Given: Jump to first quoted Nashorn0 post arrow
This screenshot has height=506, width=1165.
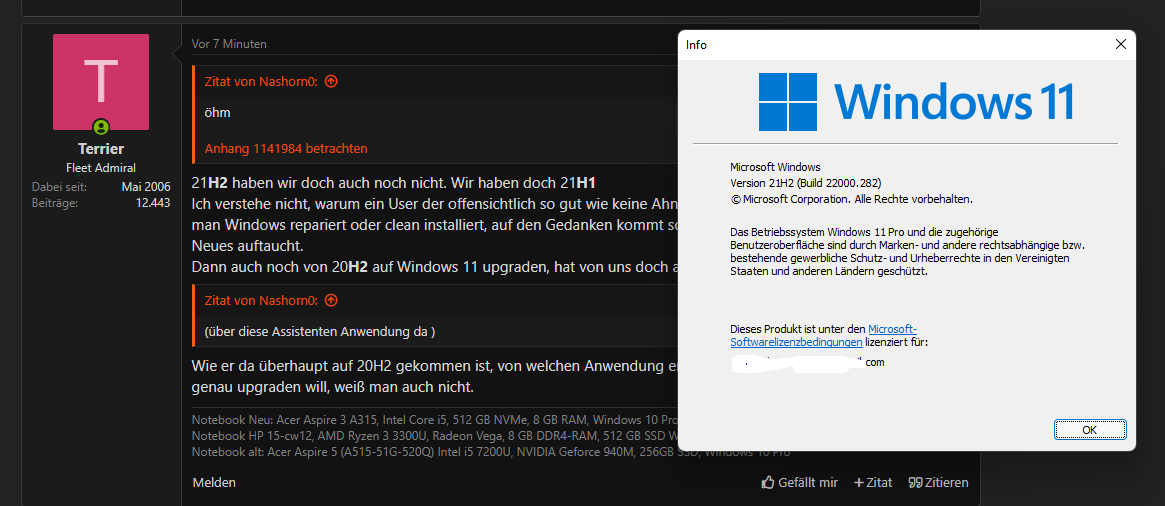Looking at the screenshot, I should tap(331, 82).
